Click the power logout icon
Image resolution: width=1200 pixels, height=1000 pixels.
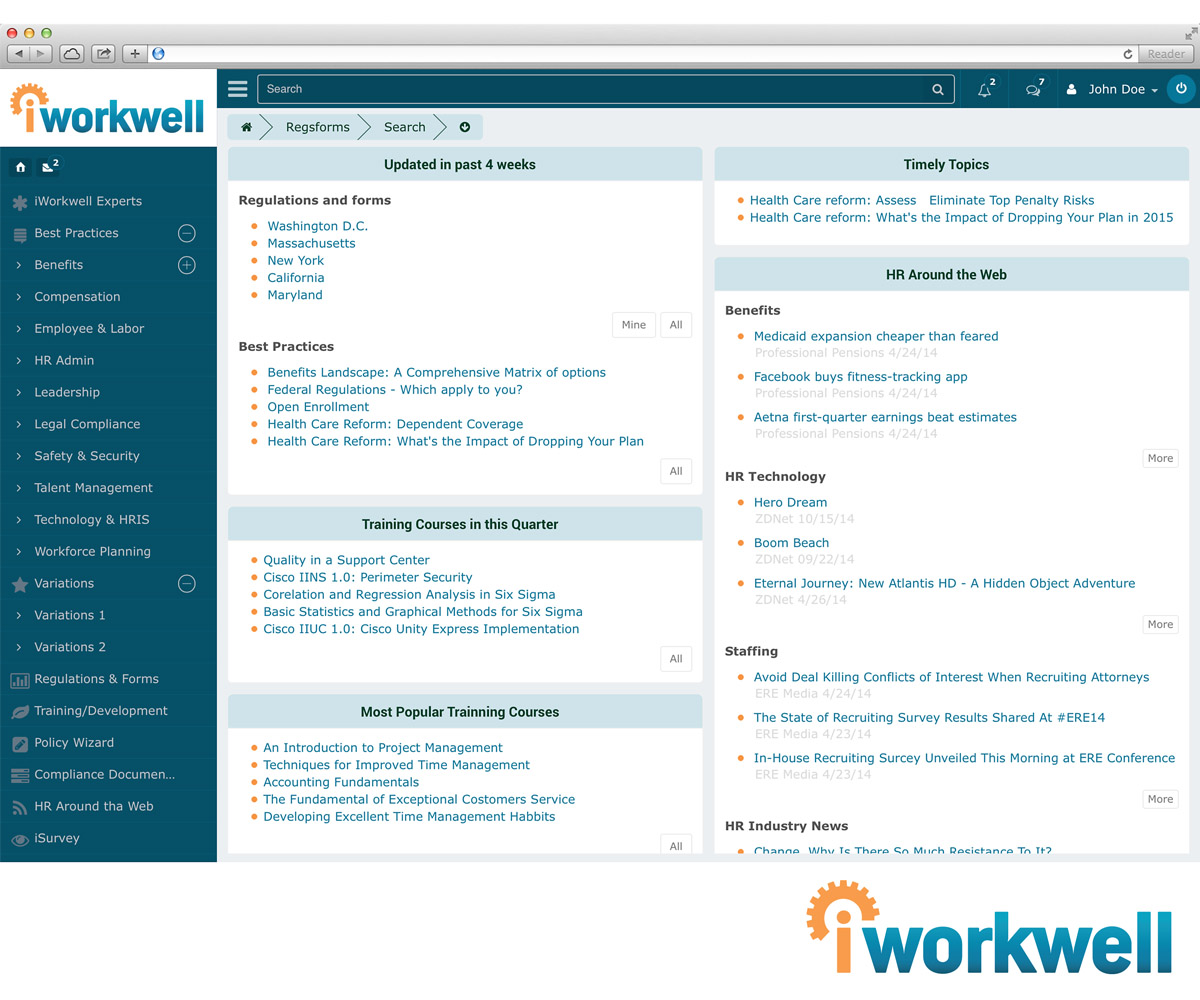1181,89
